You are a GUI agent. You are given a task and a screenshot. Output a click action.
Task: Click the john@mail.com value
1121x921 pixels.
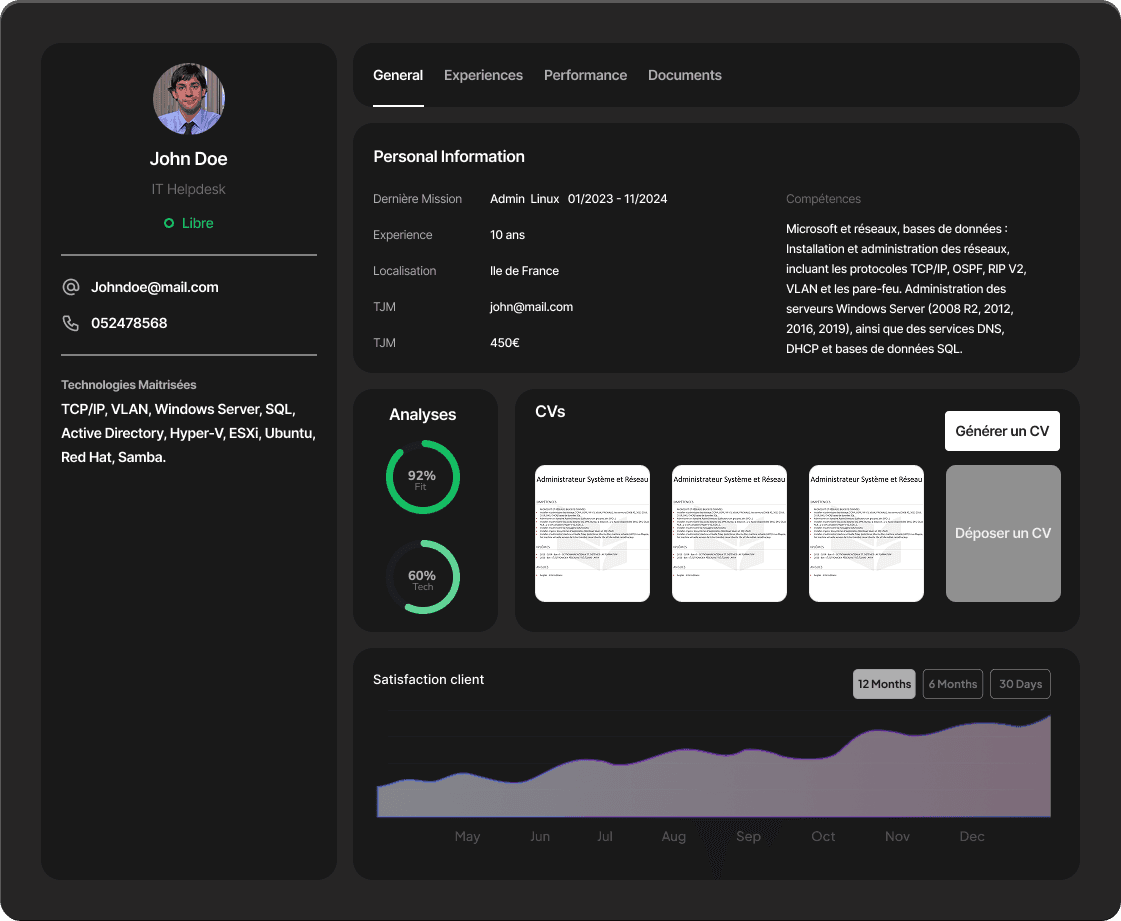point(531,307)
